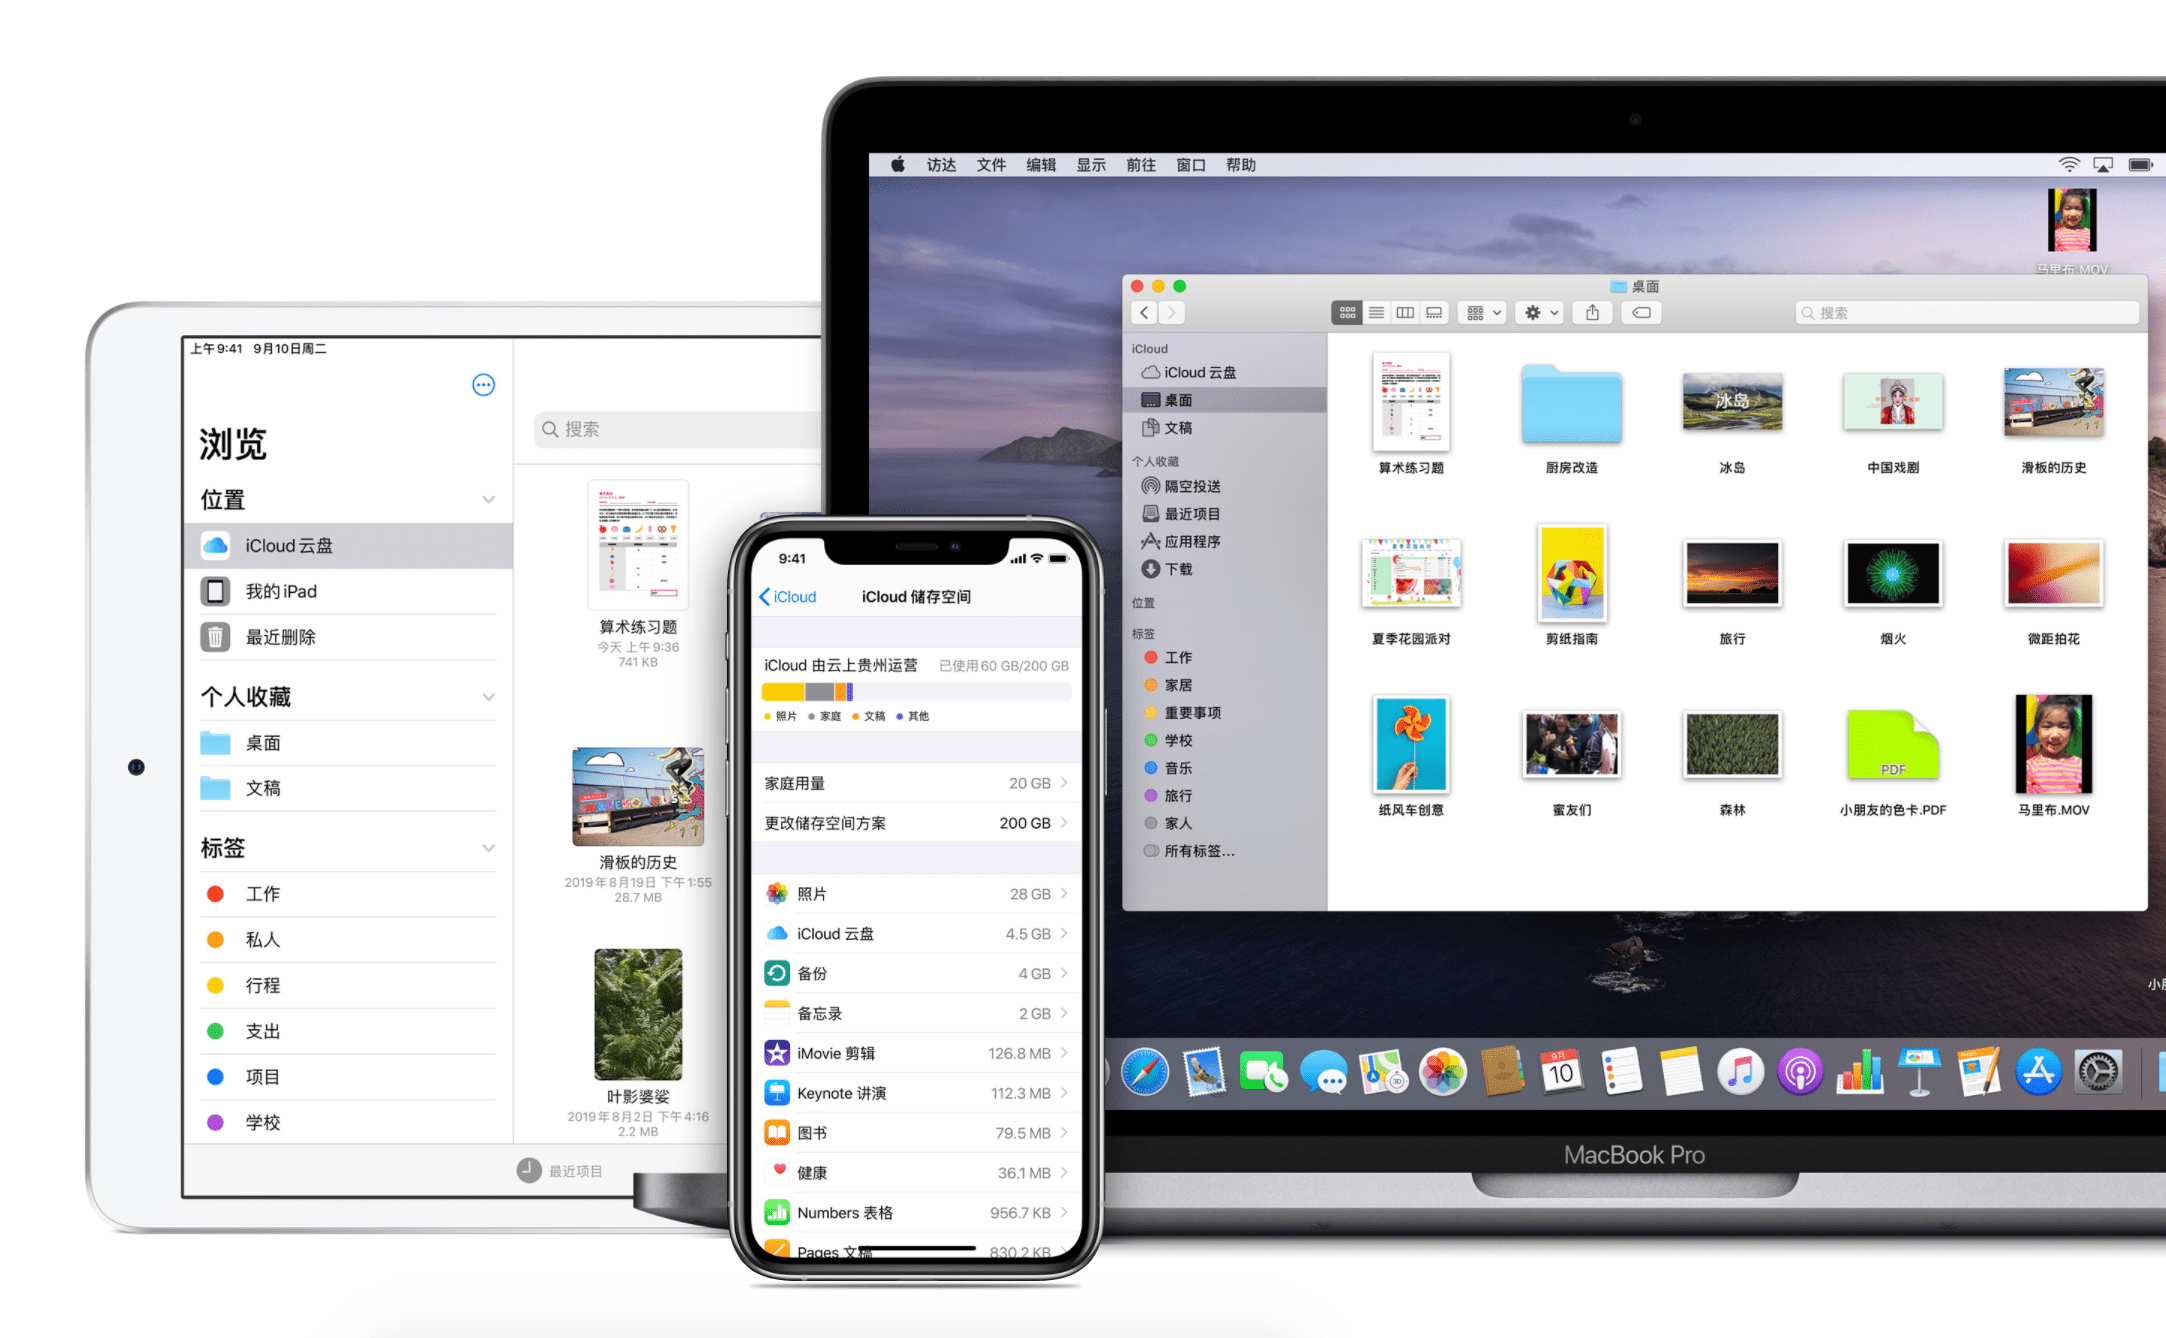Open the 帮助 menu
The height and width of the screenshot is (1338, 2166).
tap(1241, 165)
